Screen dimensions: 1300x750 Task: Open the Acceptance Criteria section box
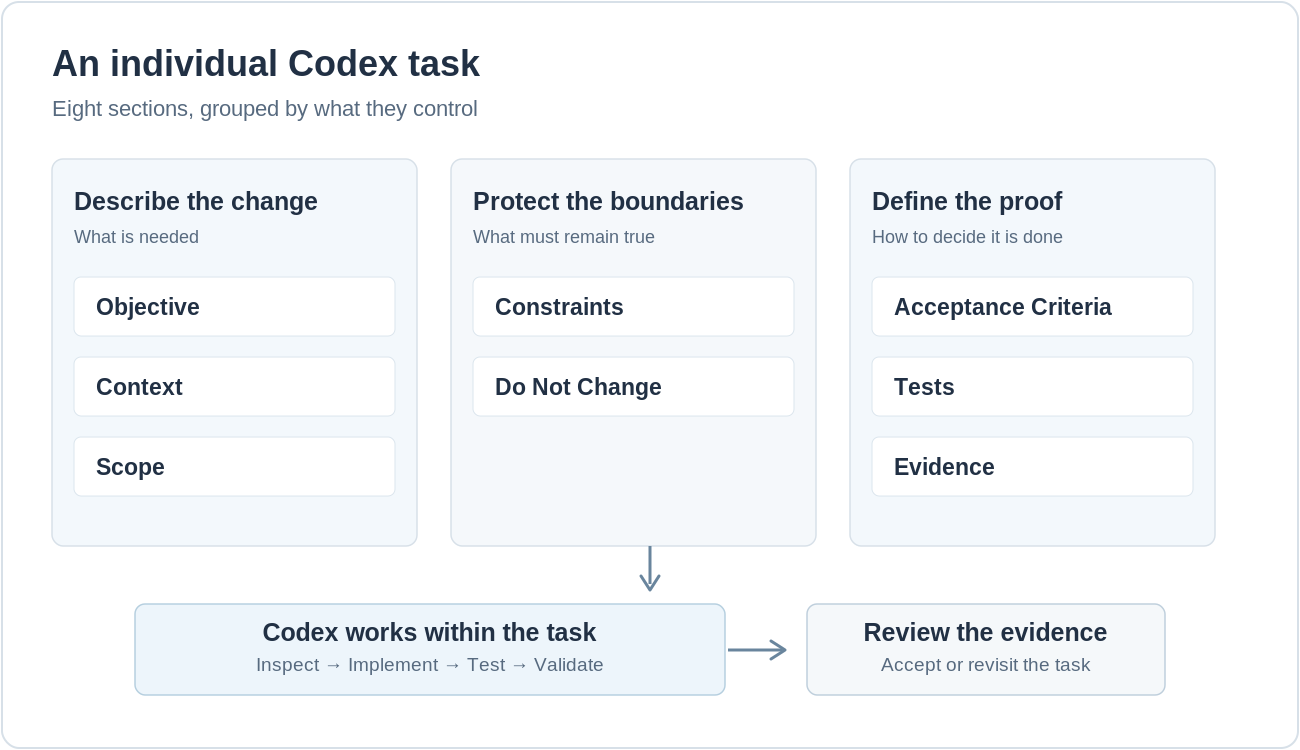(x=1032, y=307)
